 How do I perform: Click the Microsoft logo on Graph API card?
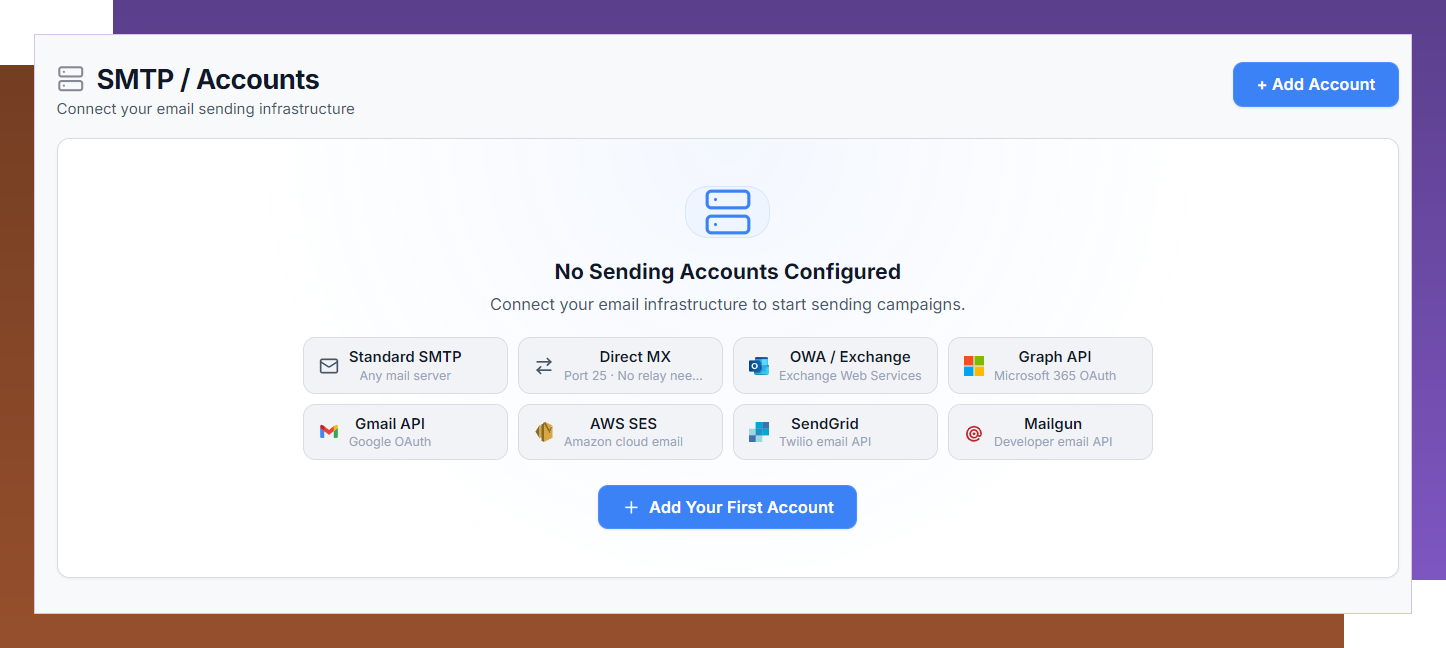pos(973,365)
